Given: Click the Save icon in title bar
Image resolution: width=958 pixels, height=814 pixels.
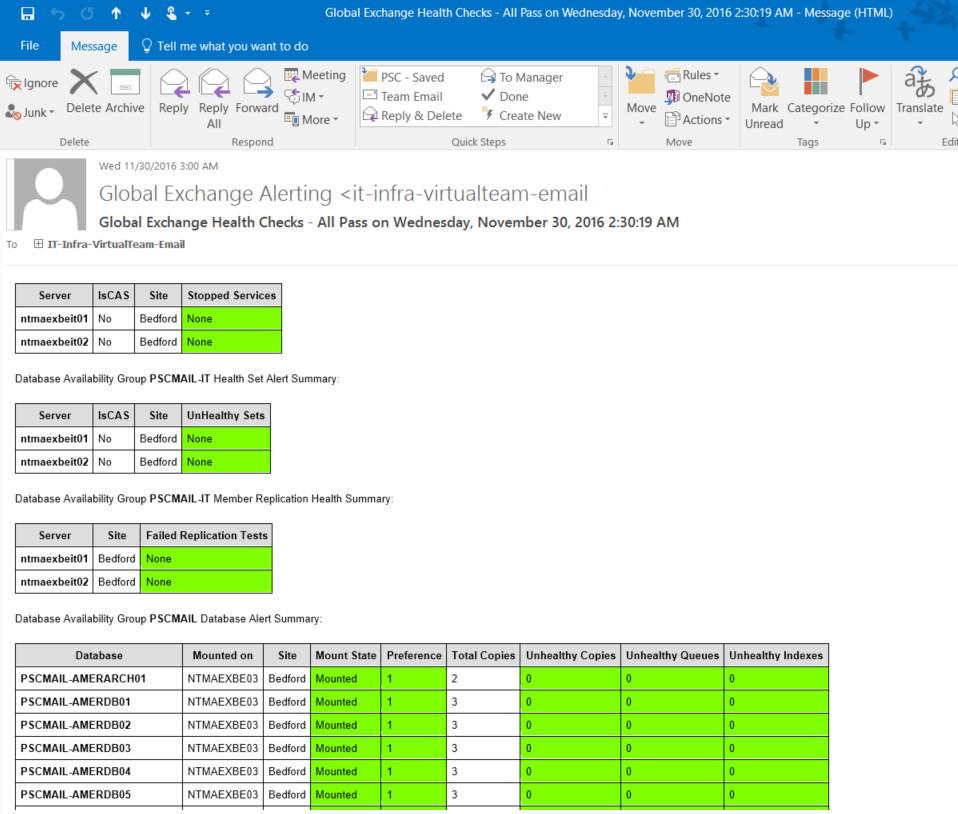Looking at the screenshot, I should tap(27, 14).
